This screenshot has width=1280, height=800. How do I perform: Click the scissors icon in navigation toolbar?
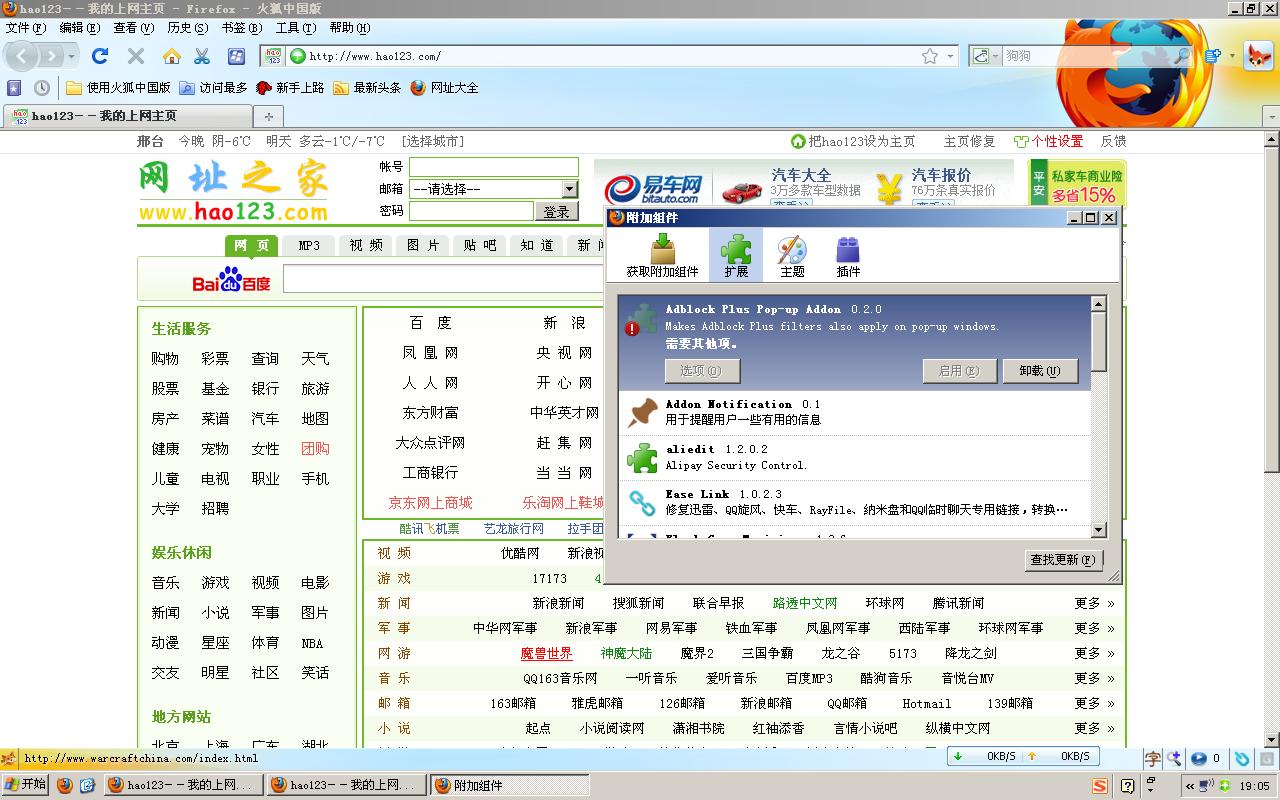coord(202,56)
